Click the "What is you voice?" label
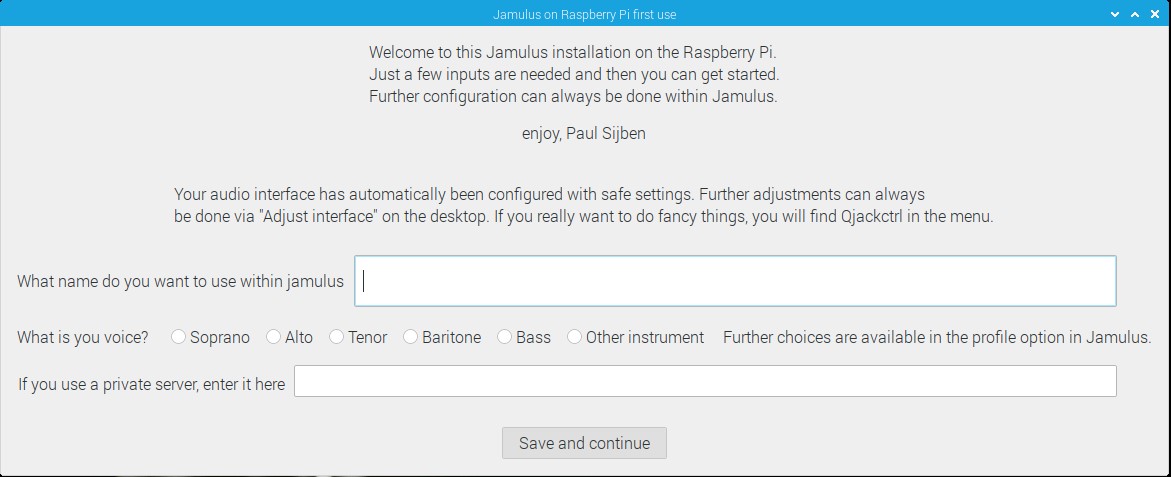 tap(83, 337)
